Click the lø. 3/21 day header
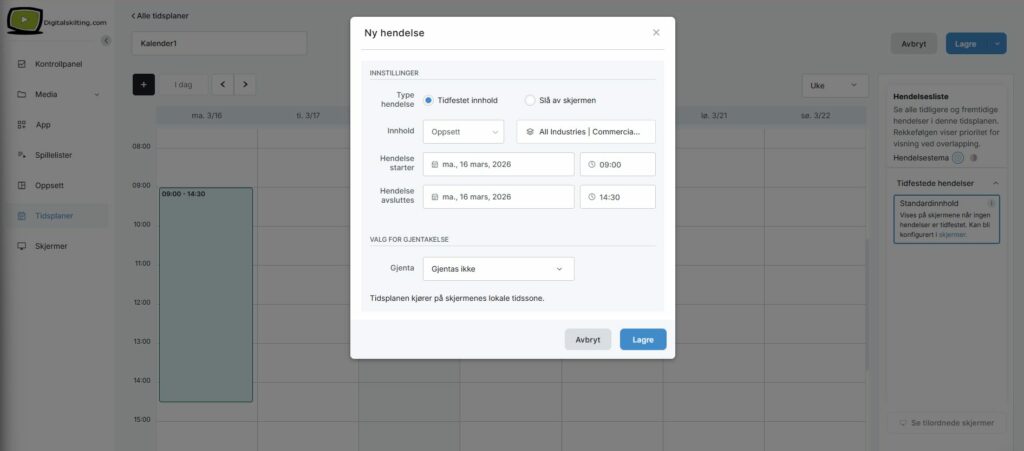 point(714,116)
